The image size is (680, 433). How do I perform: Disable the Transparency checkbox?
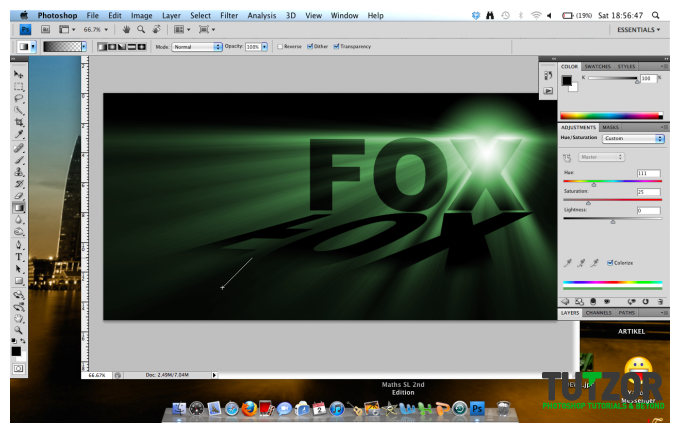[337, 46]
